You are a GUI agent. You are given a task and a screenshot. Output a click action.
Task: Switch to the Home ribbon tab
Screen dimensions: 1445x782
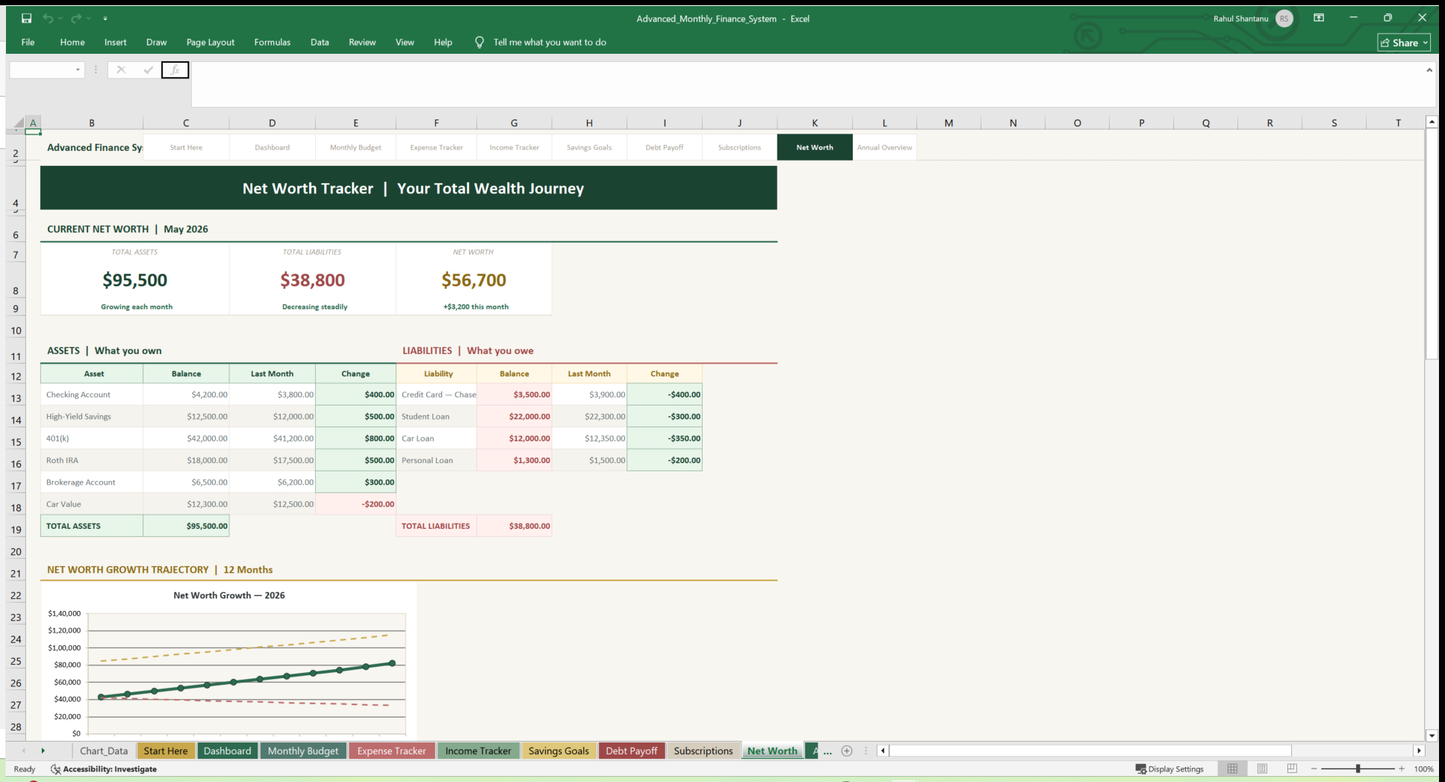pos(72,42)
